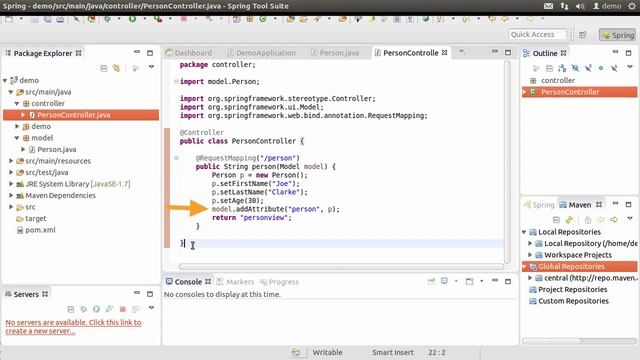Screen dimensions: 640x360
Task: Expand src/main/resources folder
Action: click(11, 161)
